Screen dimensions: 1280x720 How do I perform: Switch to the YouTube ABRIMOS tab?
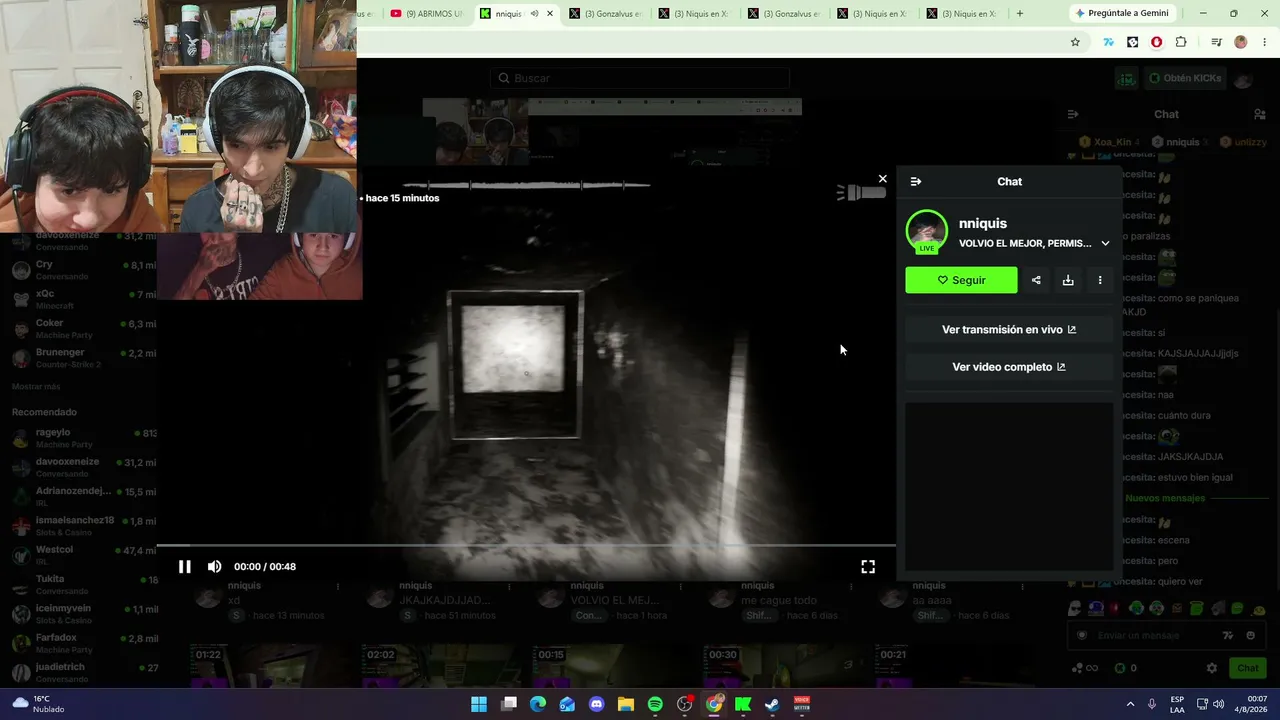tap(426, 14)
